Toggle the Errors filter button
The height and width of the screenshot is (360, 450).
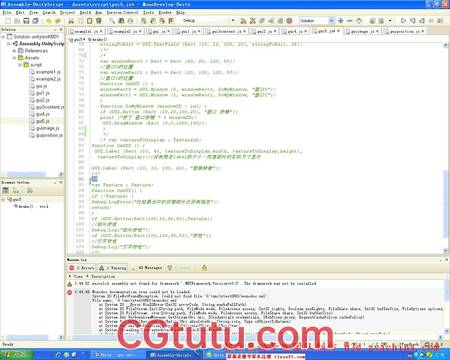click(82, 268)
